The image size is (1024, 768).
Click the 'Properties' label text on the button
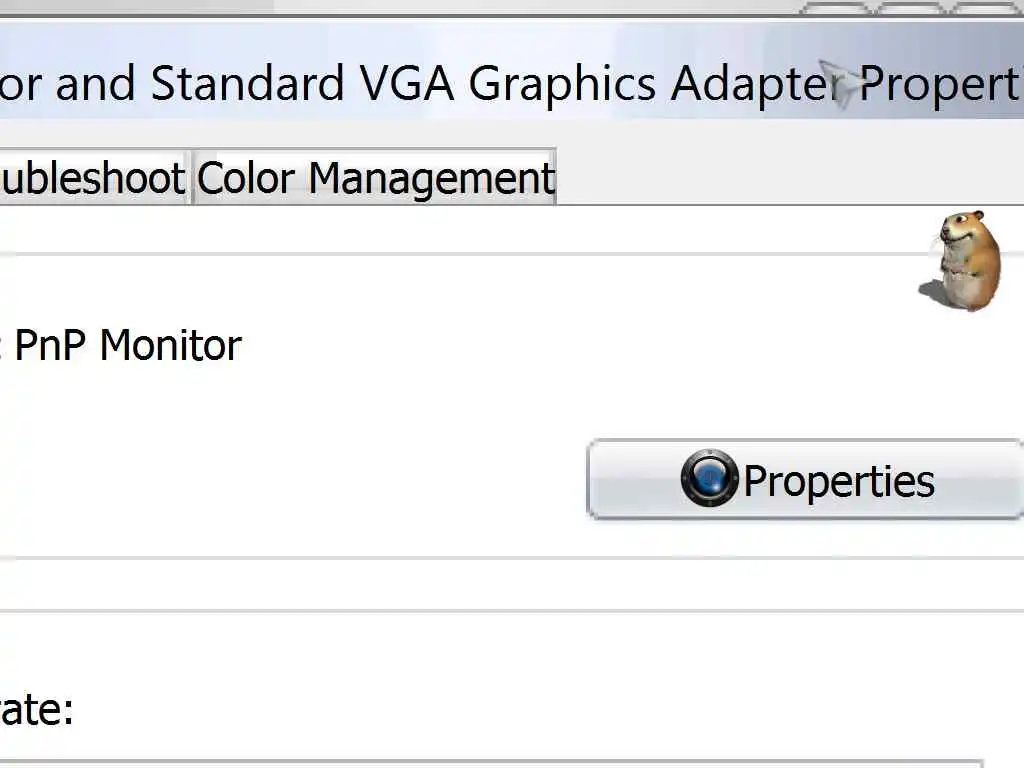tap(838, 481)
